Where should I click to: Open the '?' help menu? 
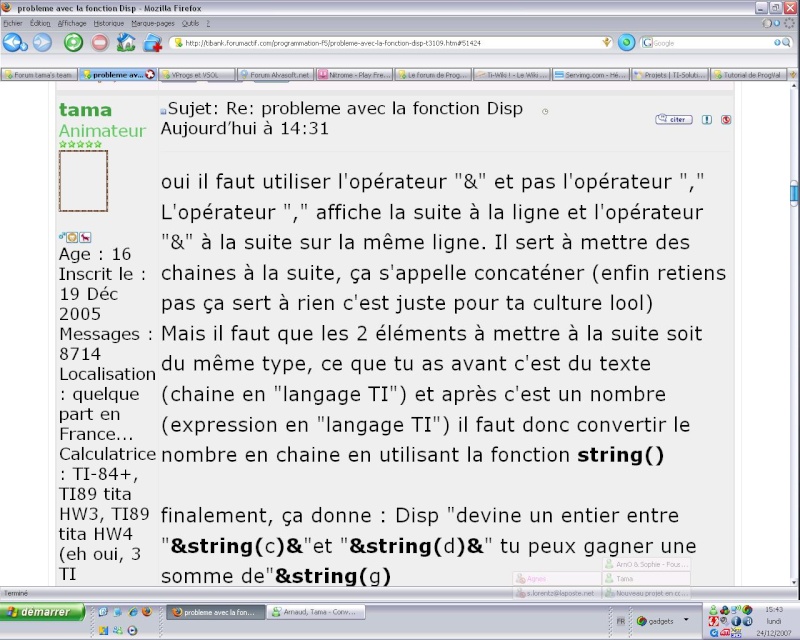click(x=208, y=23)
